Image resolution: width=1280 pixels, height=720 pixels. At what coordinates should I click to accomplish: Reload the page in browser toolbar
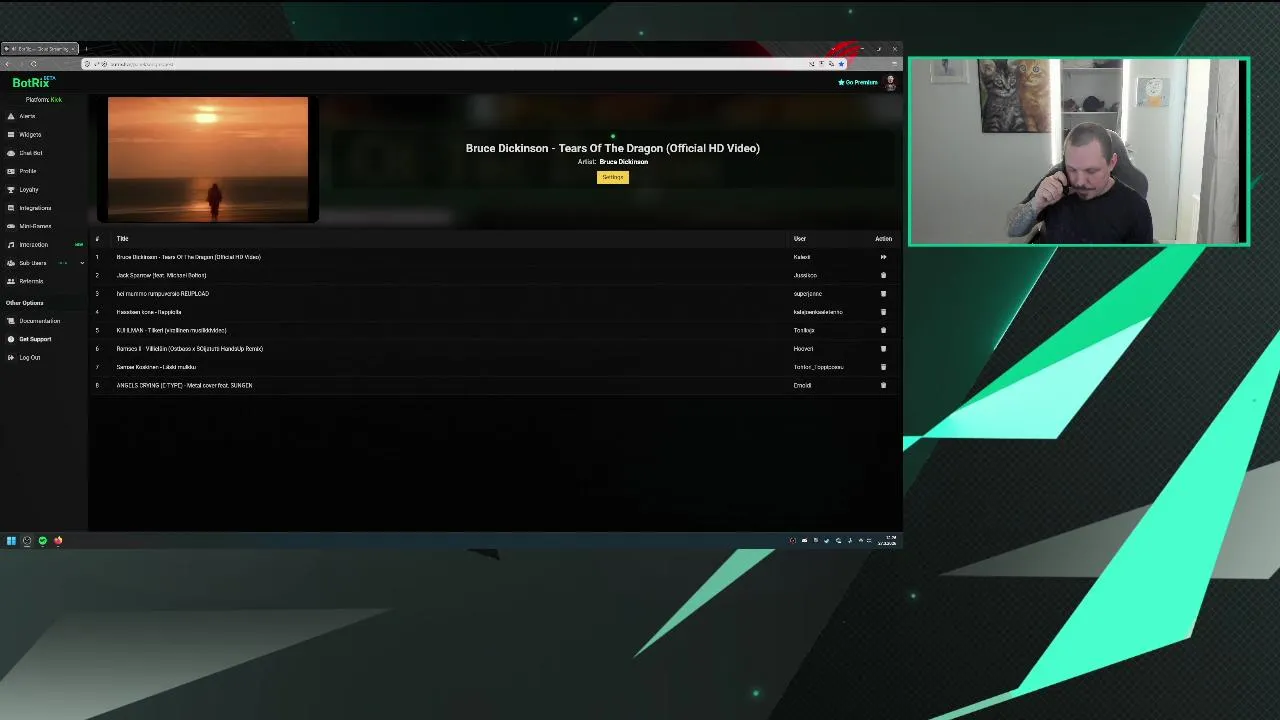point(33,64)
